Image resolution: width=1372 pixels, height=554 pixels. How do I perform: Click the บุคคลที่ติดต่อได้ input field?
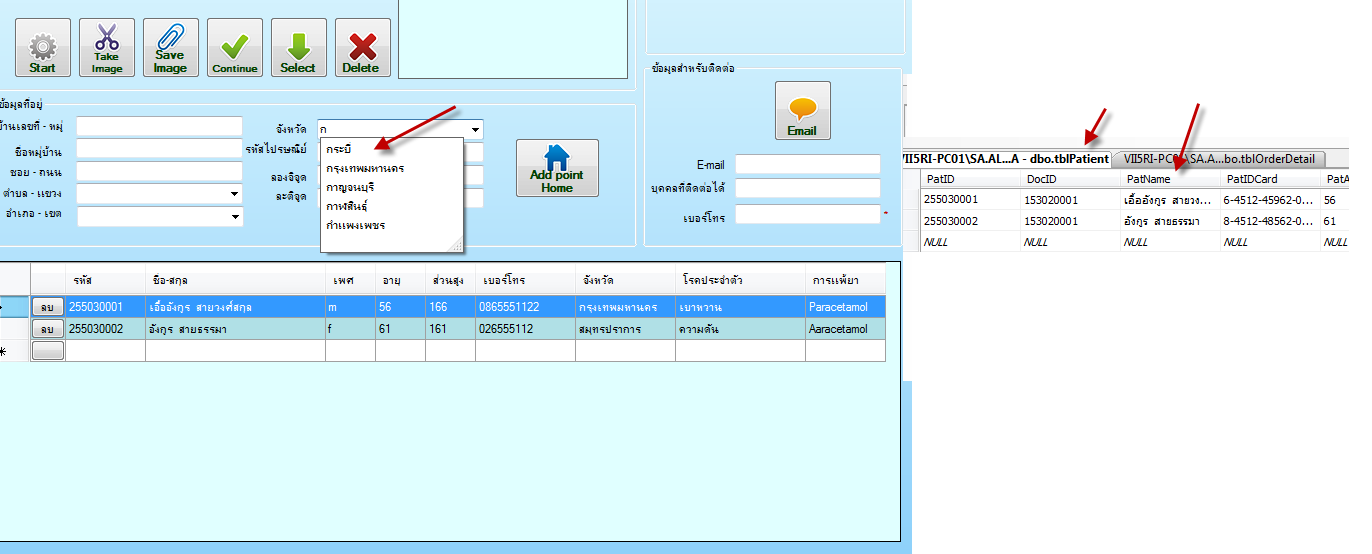(x=807, y=188)
